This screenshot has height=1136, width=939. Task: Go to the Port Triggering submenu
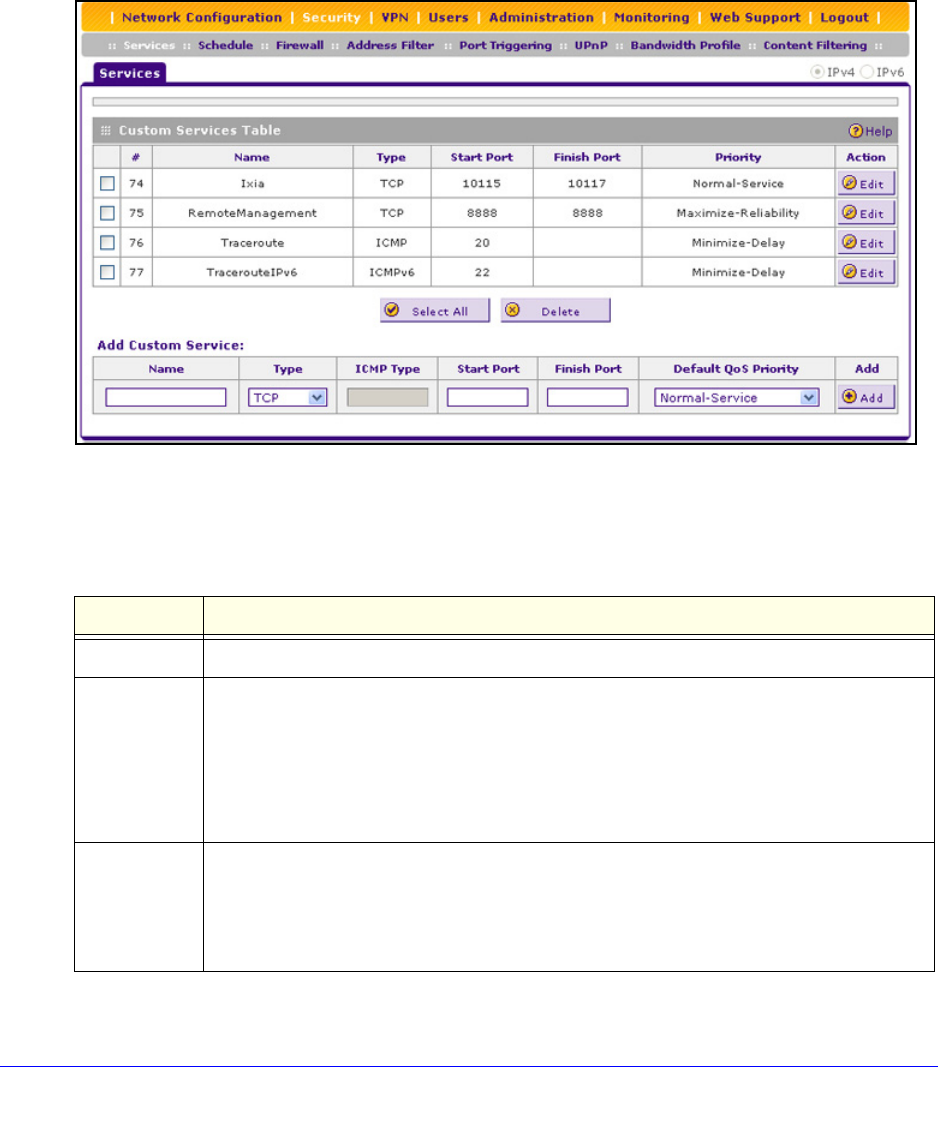(505, 45)
